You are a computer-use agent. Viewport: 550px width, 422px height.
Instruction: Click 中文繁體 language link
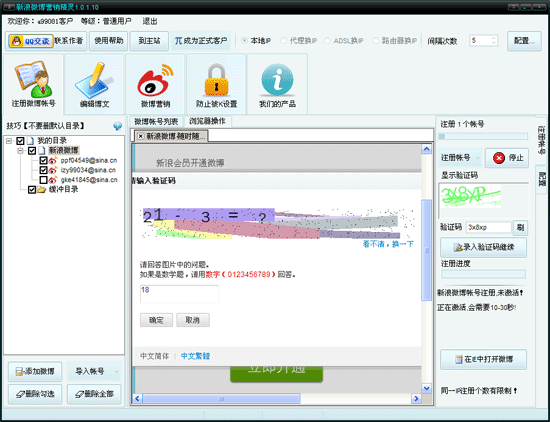point(195,356)
